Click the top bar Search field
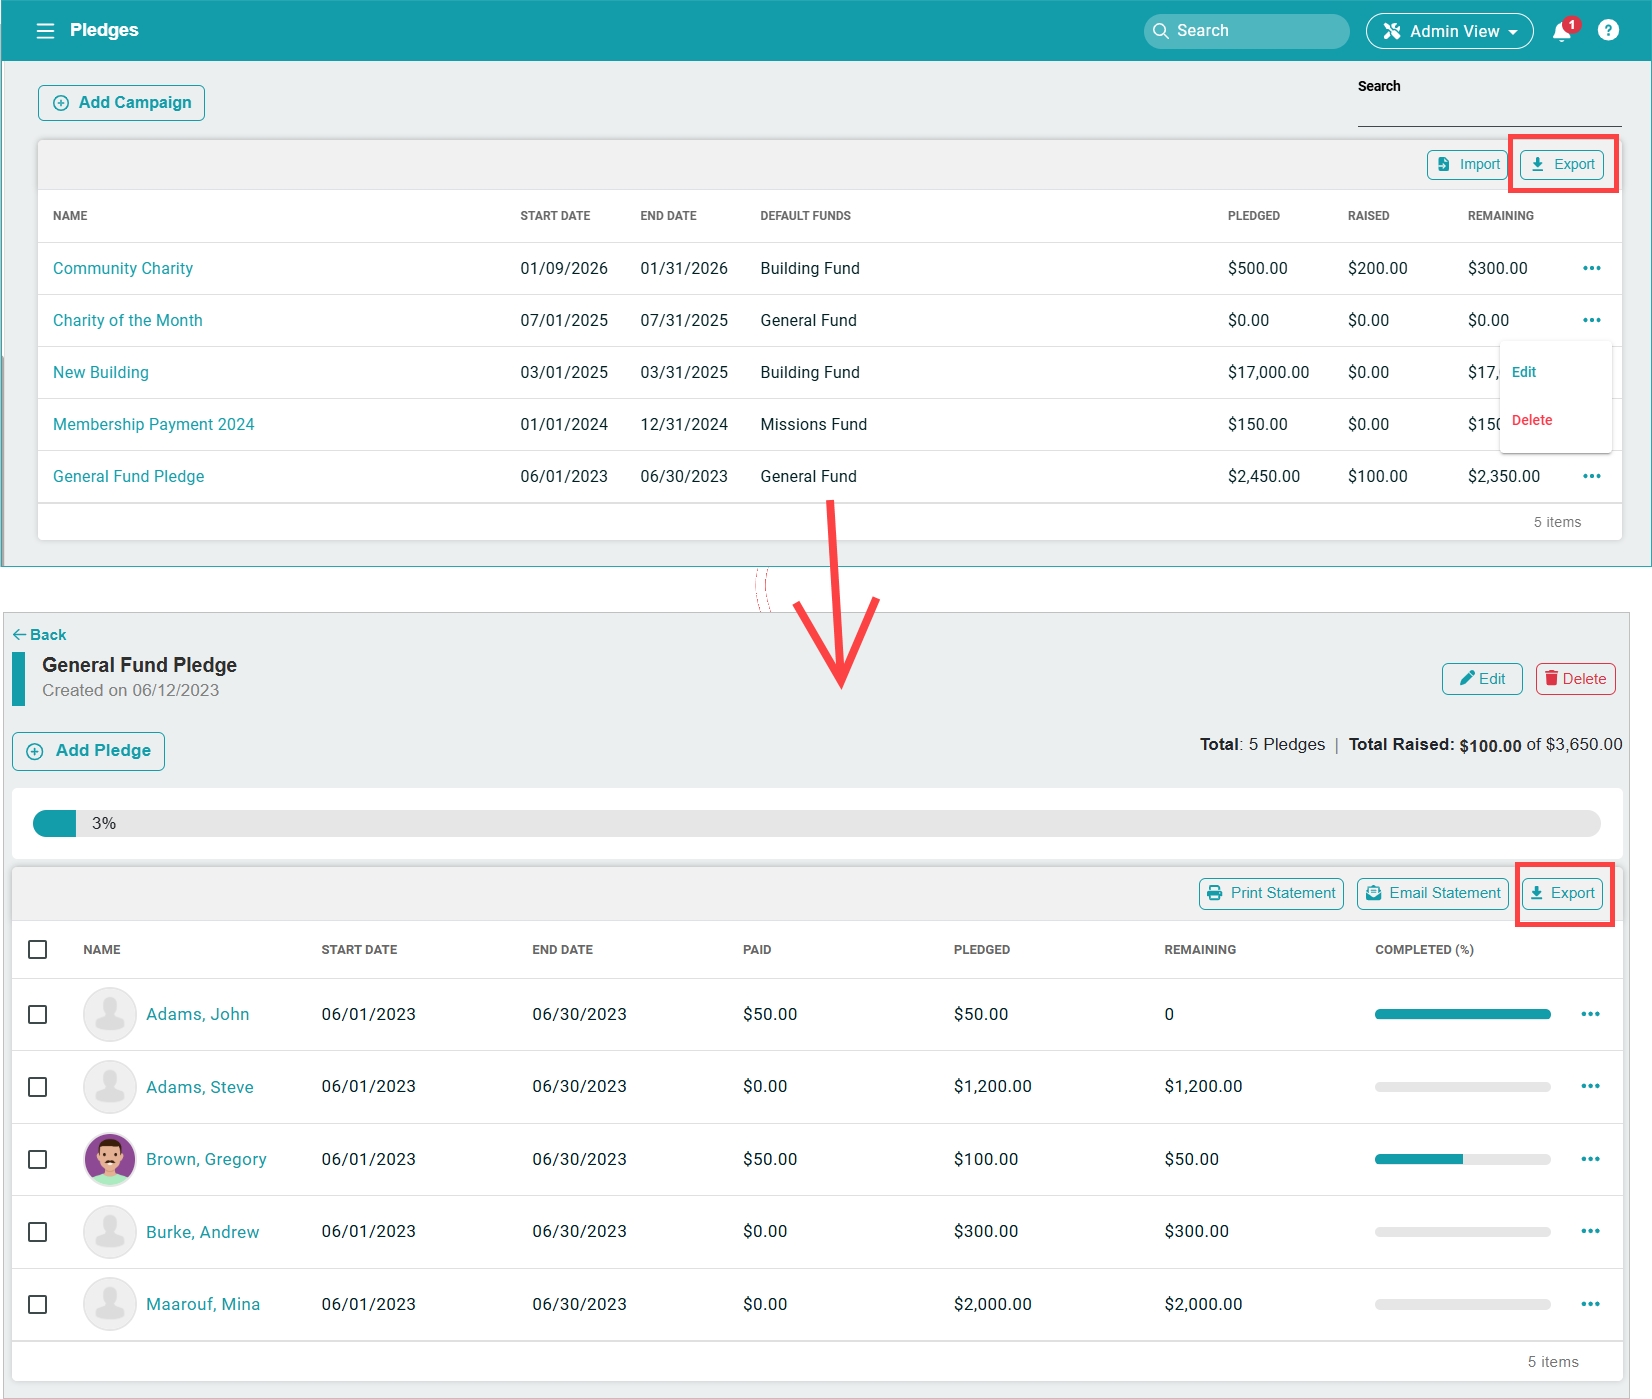Screen dimensions: 1652x1399 1246,31
